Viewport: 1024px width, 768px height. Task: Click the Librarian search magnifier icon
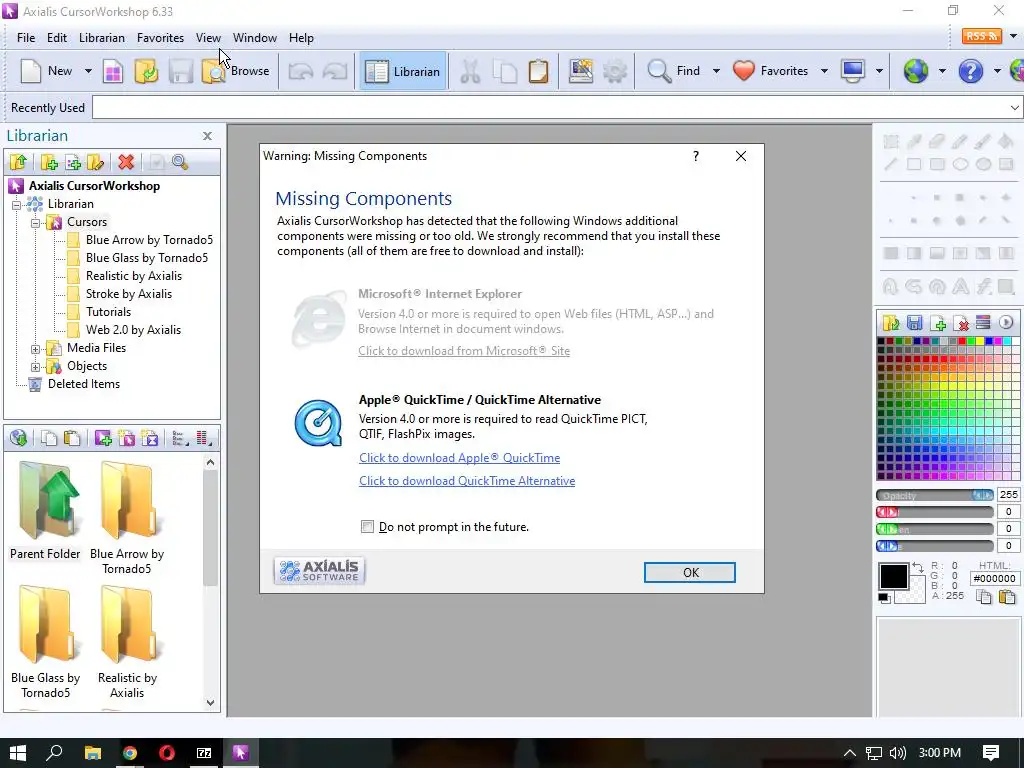pyautogui.click(x=180, y=162)
